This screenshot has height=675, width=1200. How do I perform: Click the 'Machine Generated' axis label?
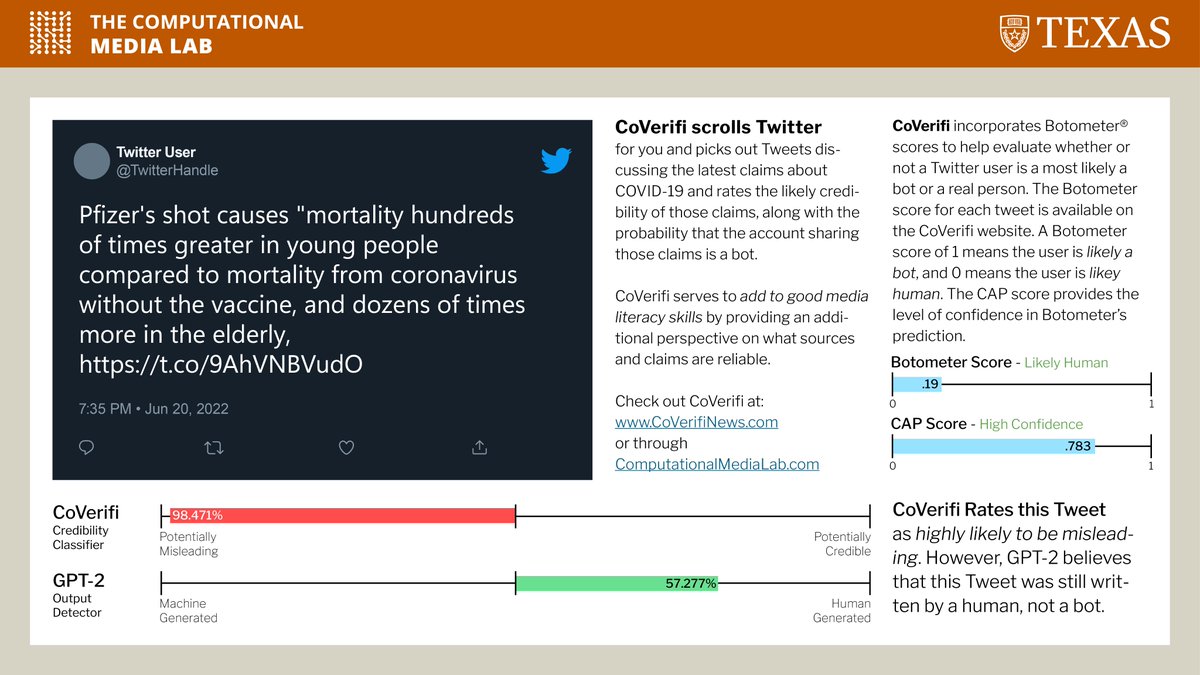click(188, 611)
